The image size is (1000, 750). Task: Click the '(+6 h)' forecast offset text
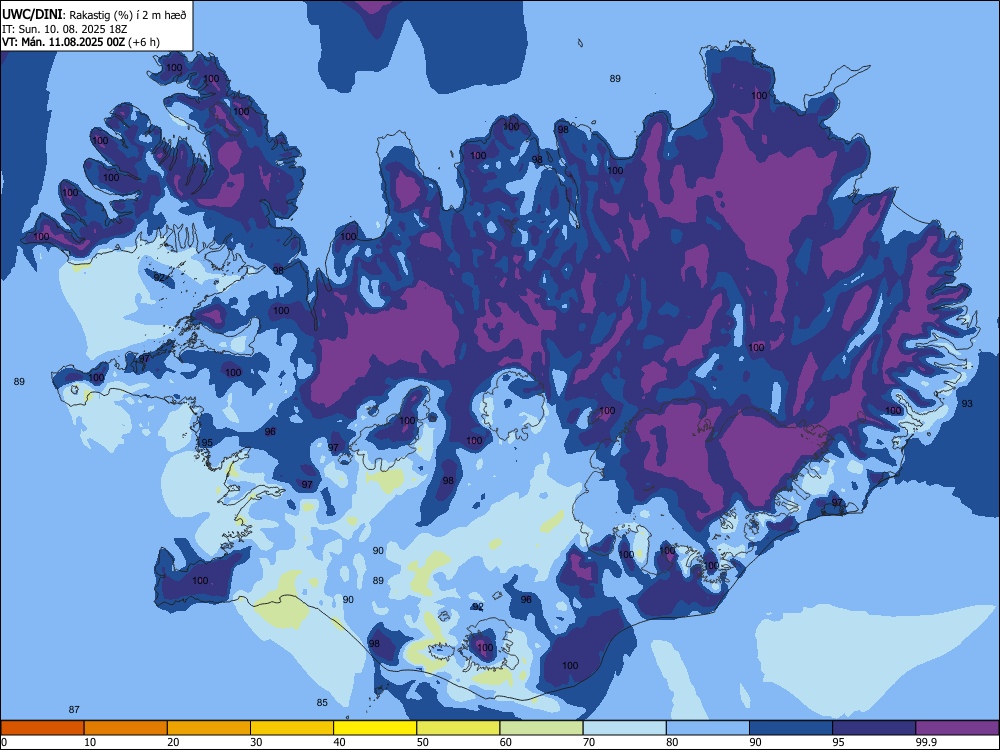(x=144, y=42)
